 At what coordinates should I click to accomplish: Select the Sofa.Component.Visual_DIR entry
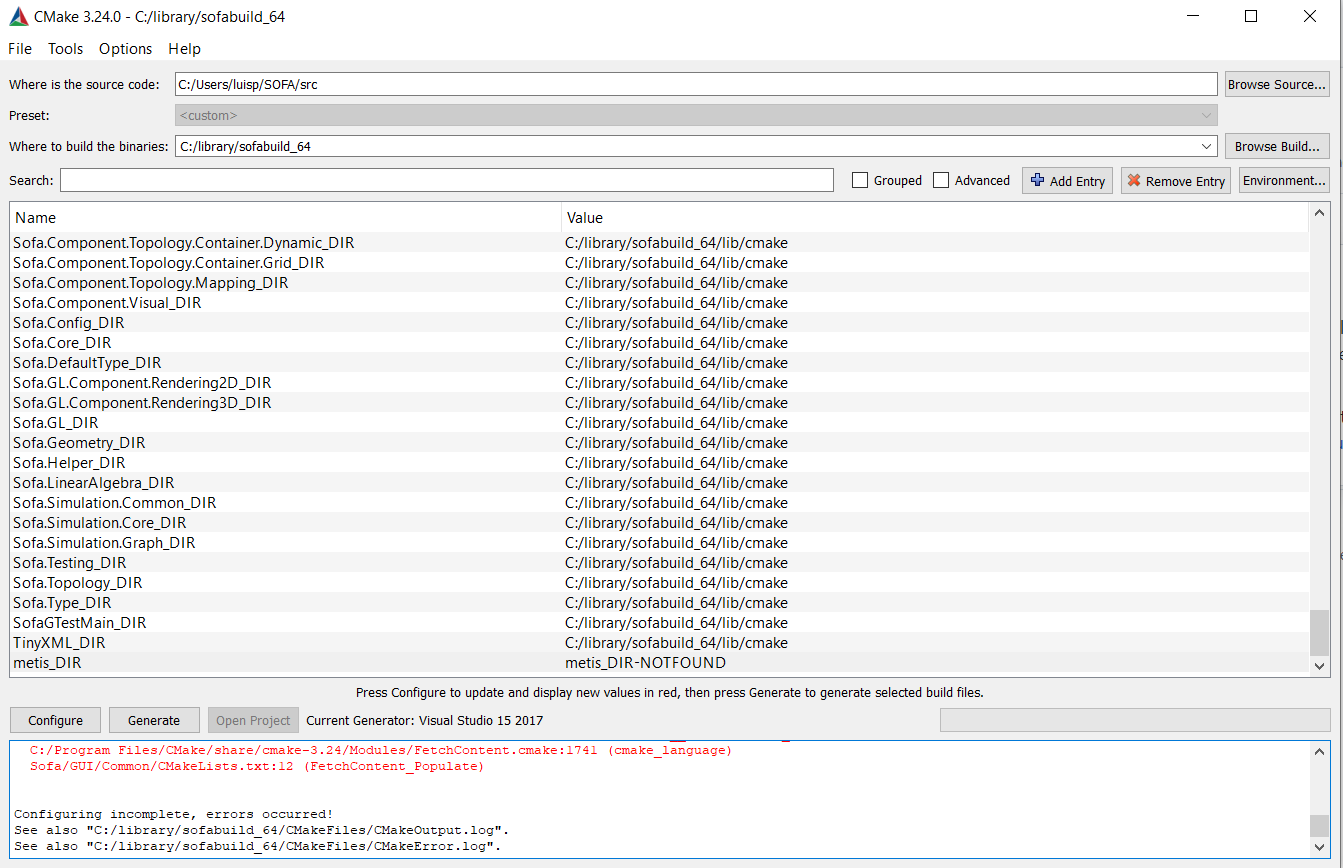coord(107,303)
